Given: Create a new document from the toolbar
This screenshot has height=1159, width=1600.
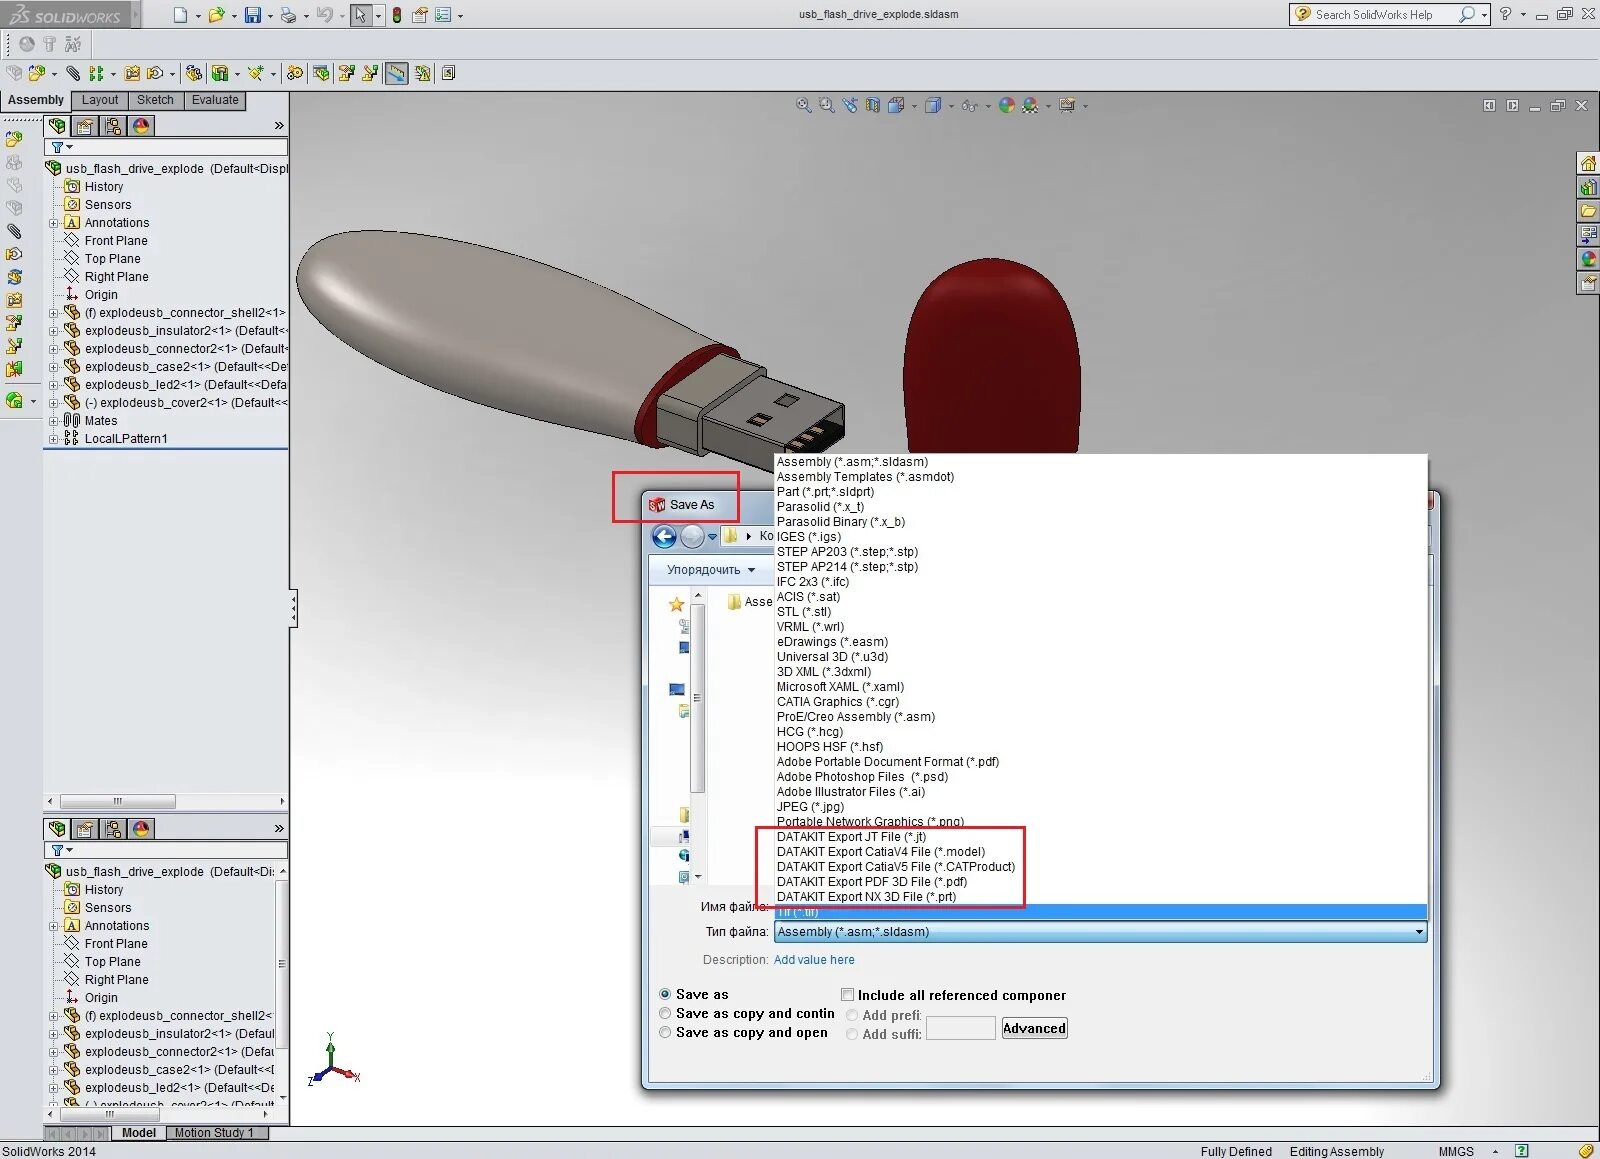Looking at the screenshot, I should tap(180, 15).
